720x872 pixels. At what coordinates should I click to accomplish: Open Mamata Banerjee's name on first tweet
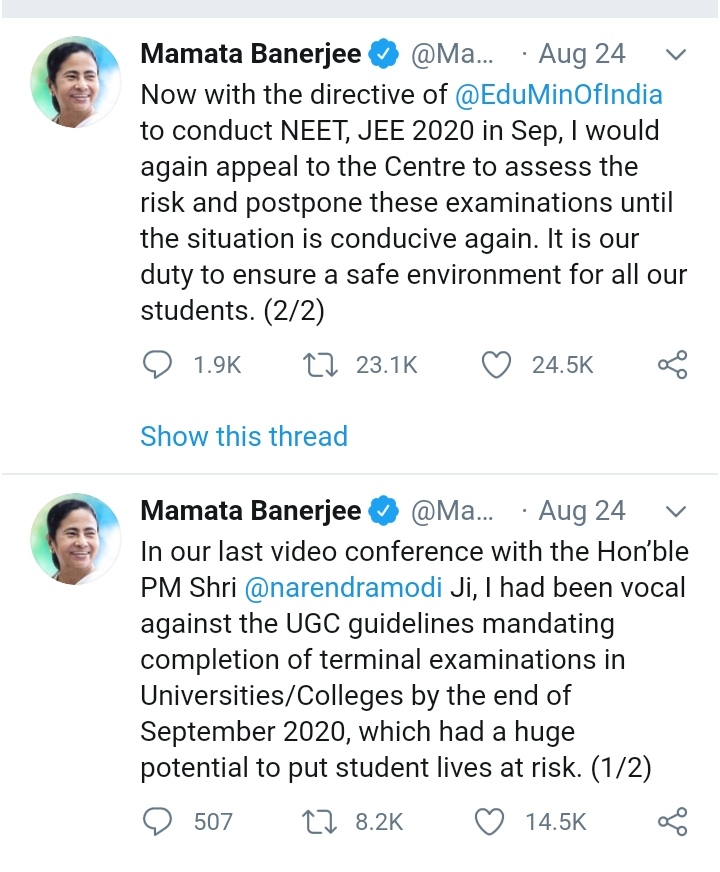[250, 54]
